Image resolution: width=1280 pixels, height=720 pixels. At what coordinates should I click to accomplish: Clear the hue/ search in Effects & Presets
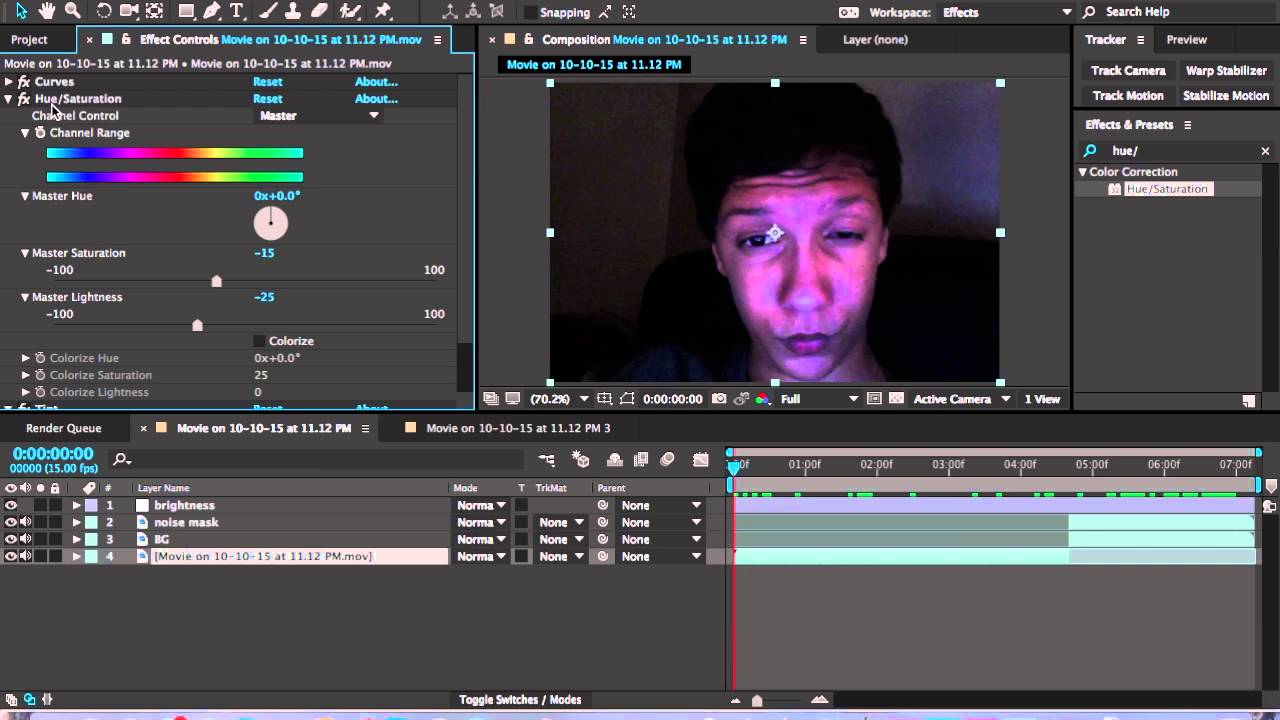coord(1265,151)
